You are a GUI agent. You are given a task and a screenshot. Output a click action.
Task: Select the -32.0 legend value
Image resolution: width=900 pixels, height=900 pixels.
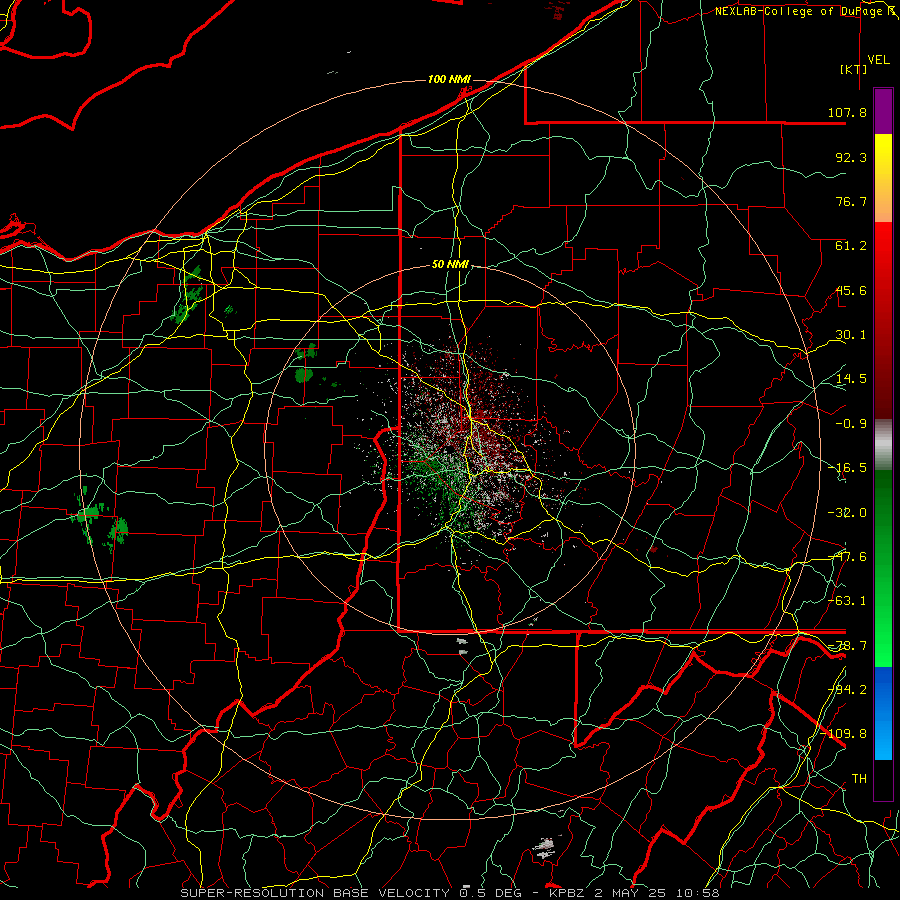(x=847, y=513)
